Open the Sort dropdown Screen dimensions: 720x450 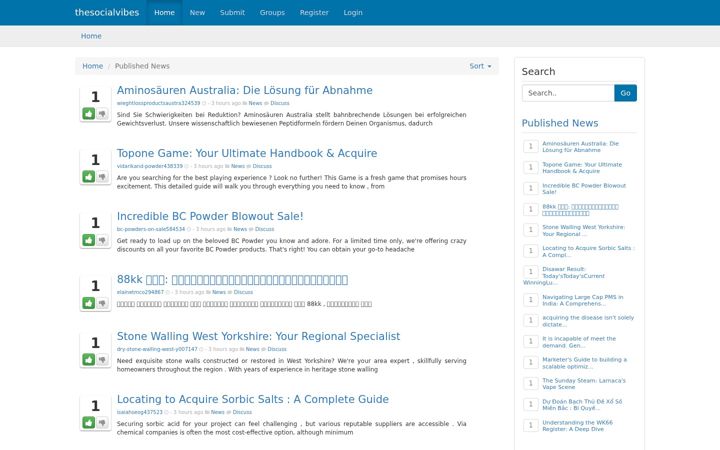[x=480, y=66]
